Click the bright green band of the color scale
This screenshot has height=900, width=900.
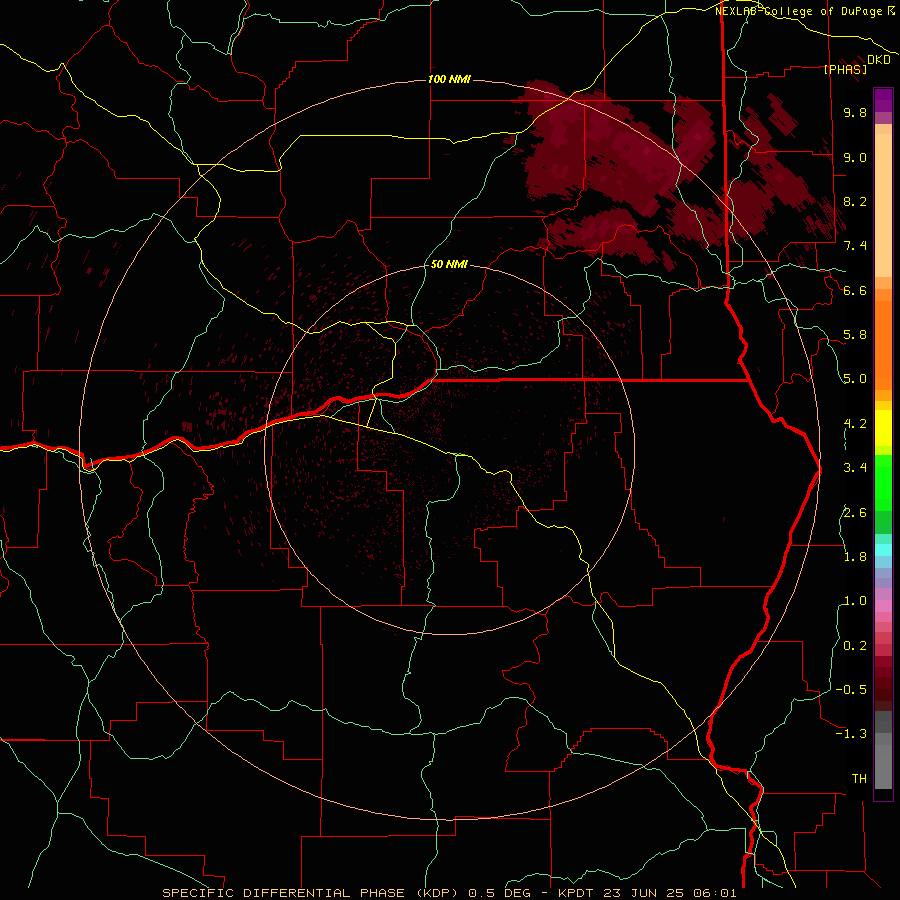coord(883,482)
